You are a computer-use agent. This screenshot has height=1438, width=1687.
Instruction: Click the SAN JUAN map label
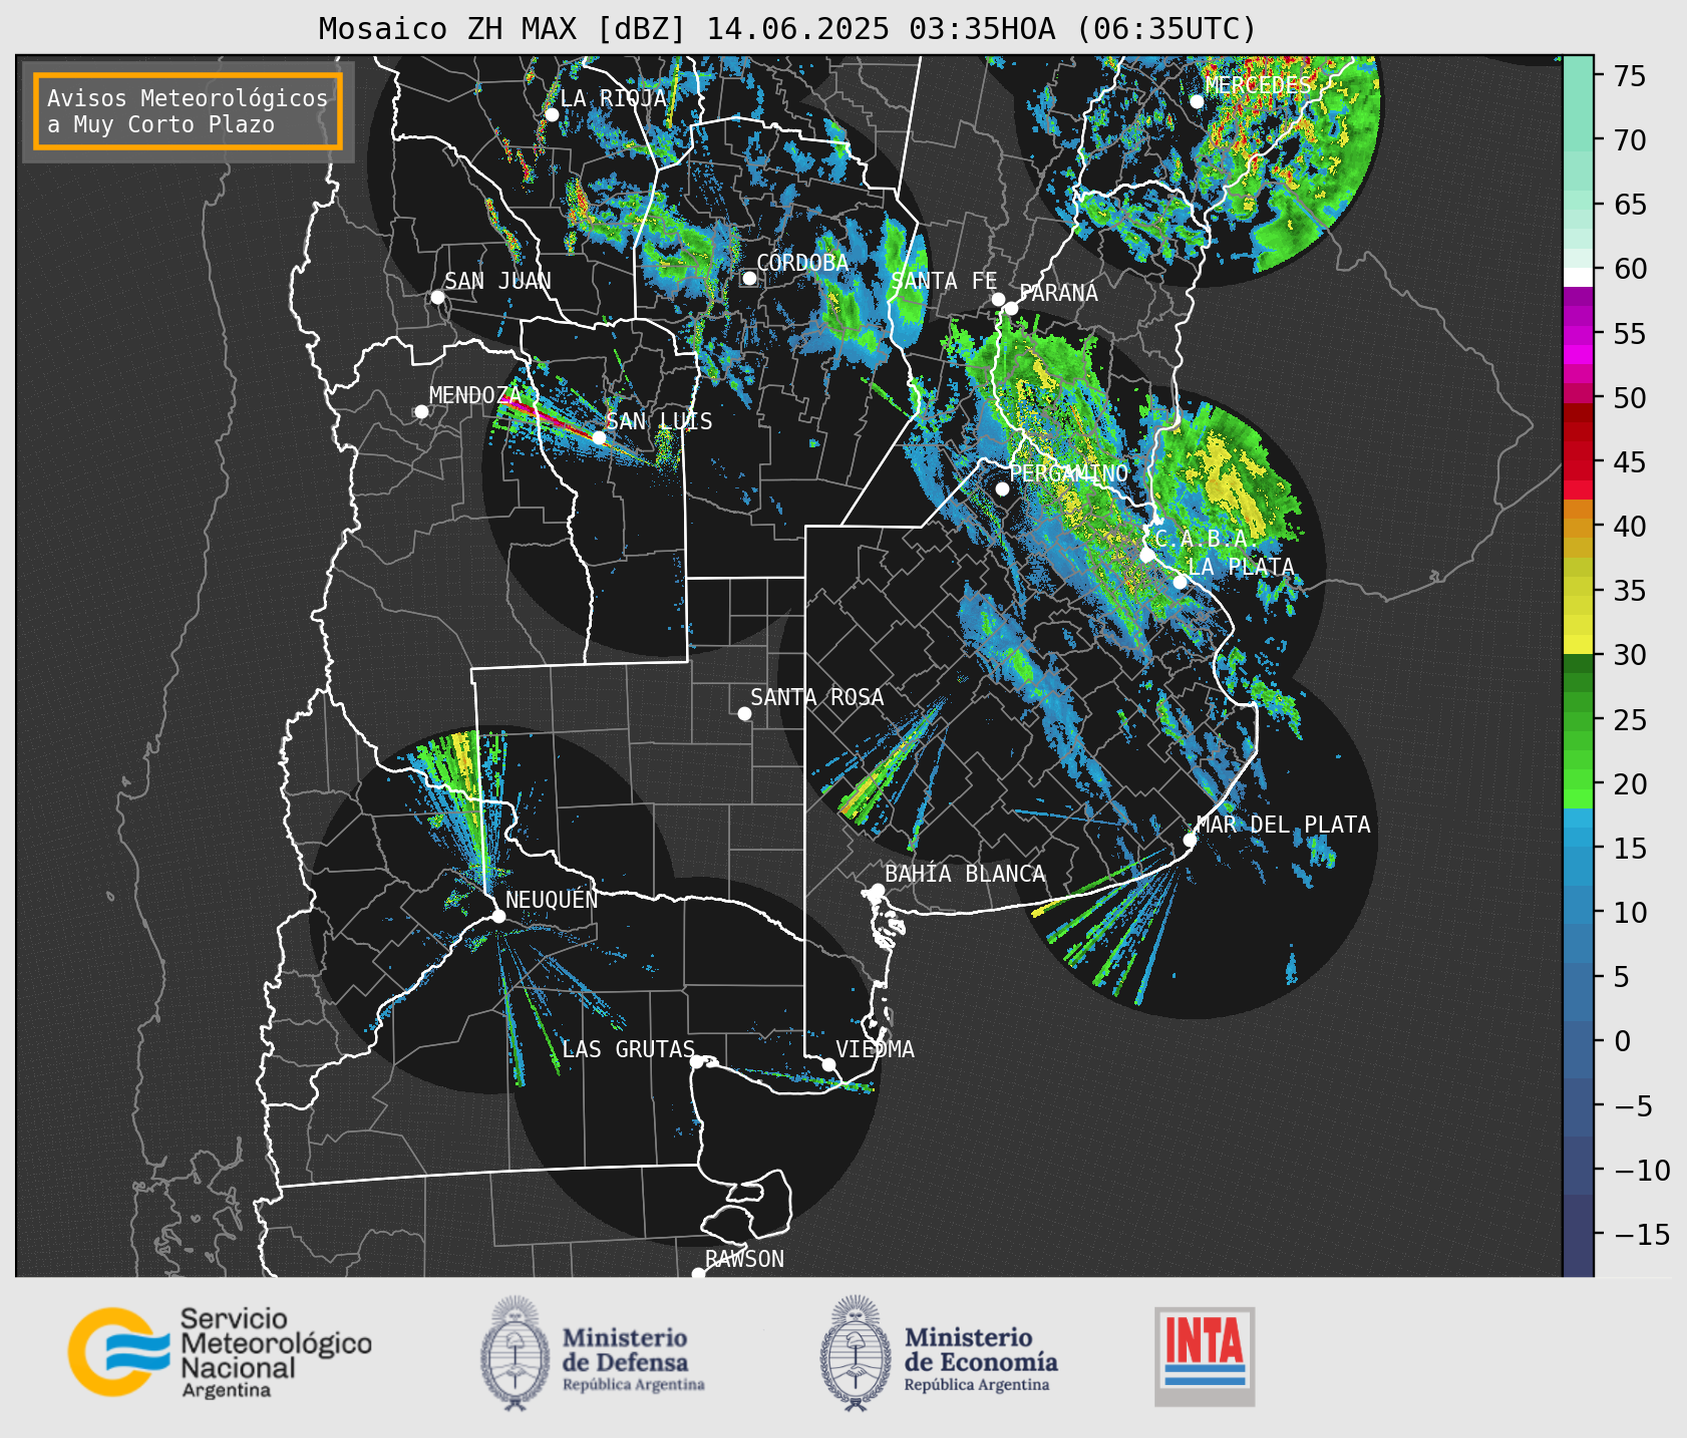click(497, 281)
